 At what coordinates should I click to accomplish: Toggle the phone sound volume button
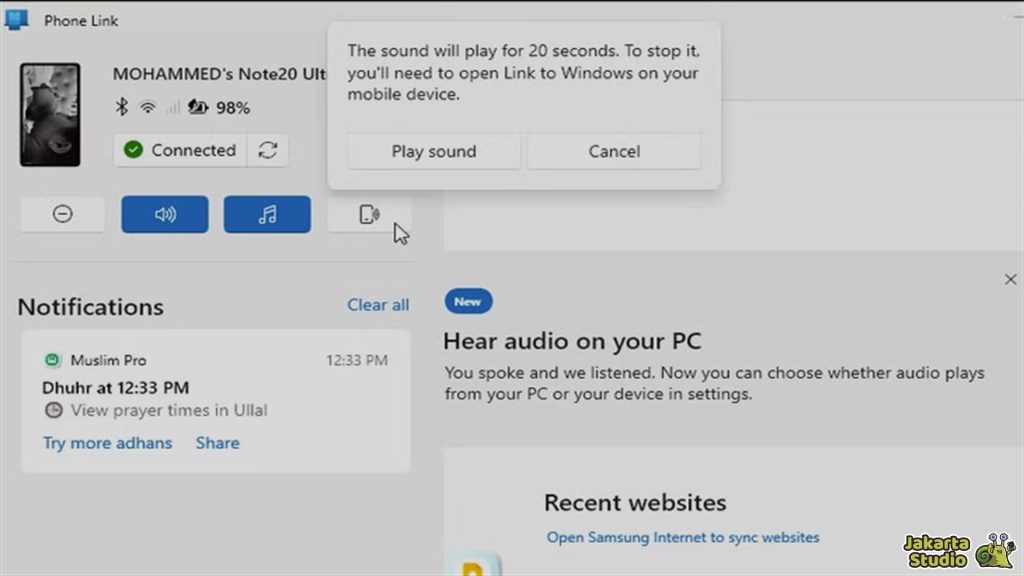coord(165,214)
